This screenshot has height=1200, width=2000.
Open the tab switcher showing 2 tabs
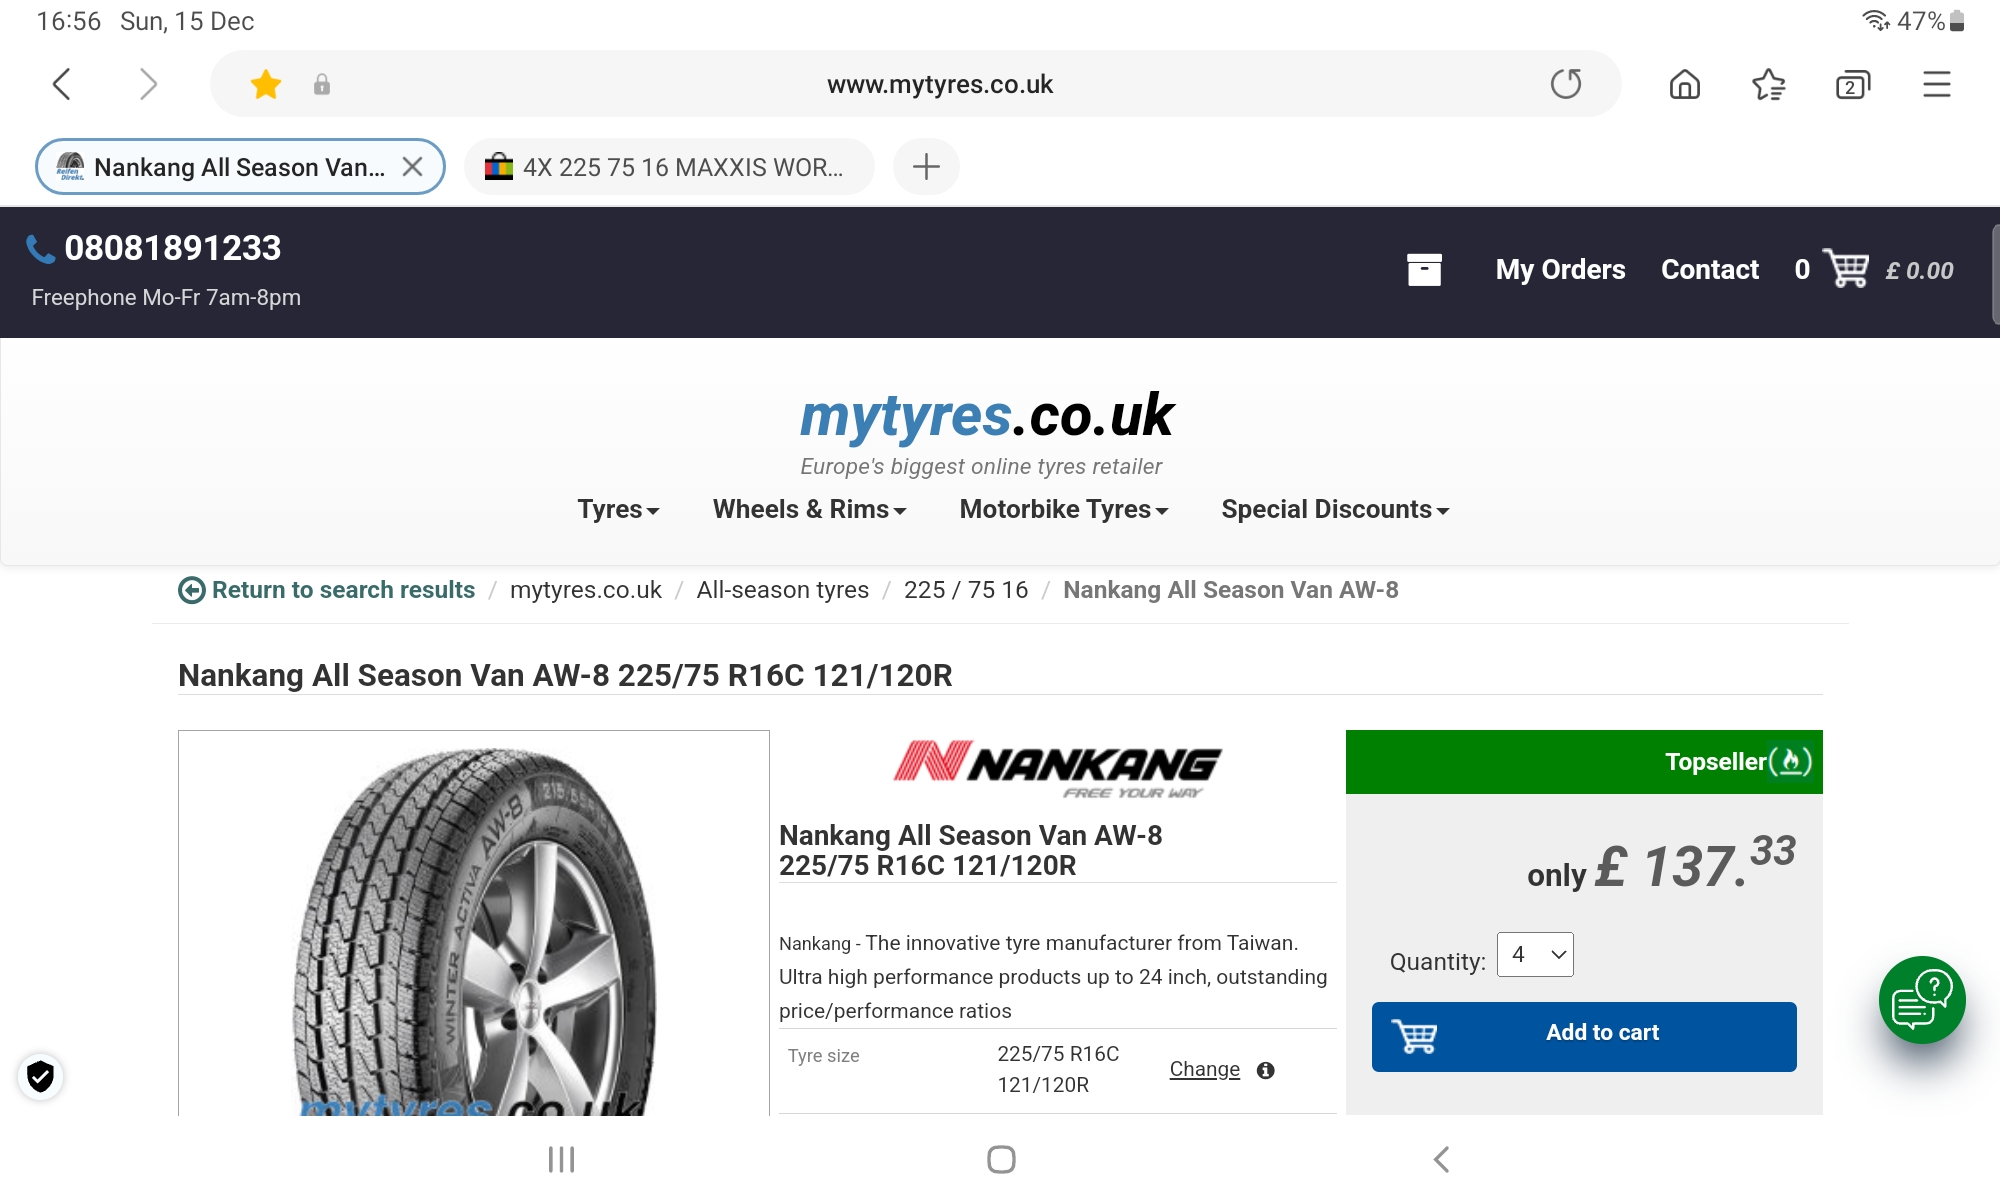coord(1852,85)
